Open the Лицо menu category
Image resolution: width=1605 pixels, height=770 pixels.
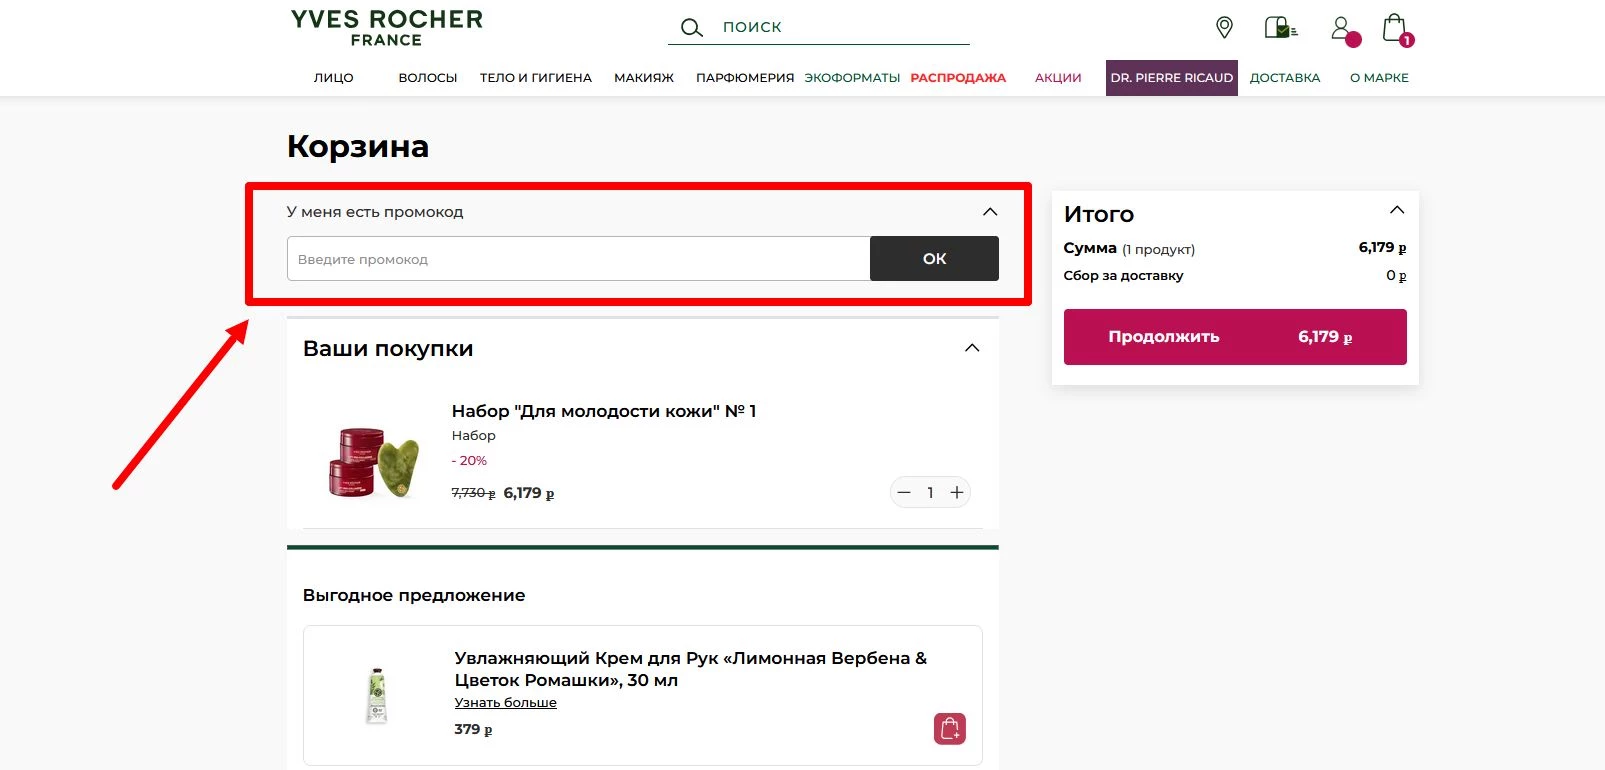[x=333, y=78]
